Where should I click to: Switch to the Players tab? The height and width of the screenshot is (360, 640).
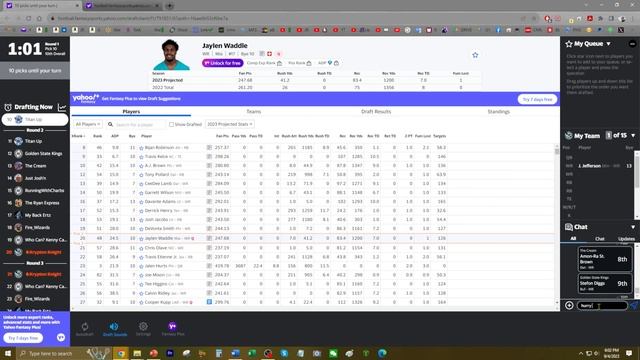(x=131, y=111)
